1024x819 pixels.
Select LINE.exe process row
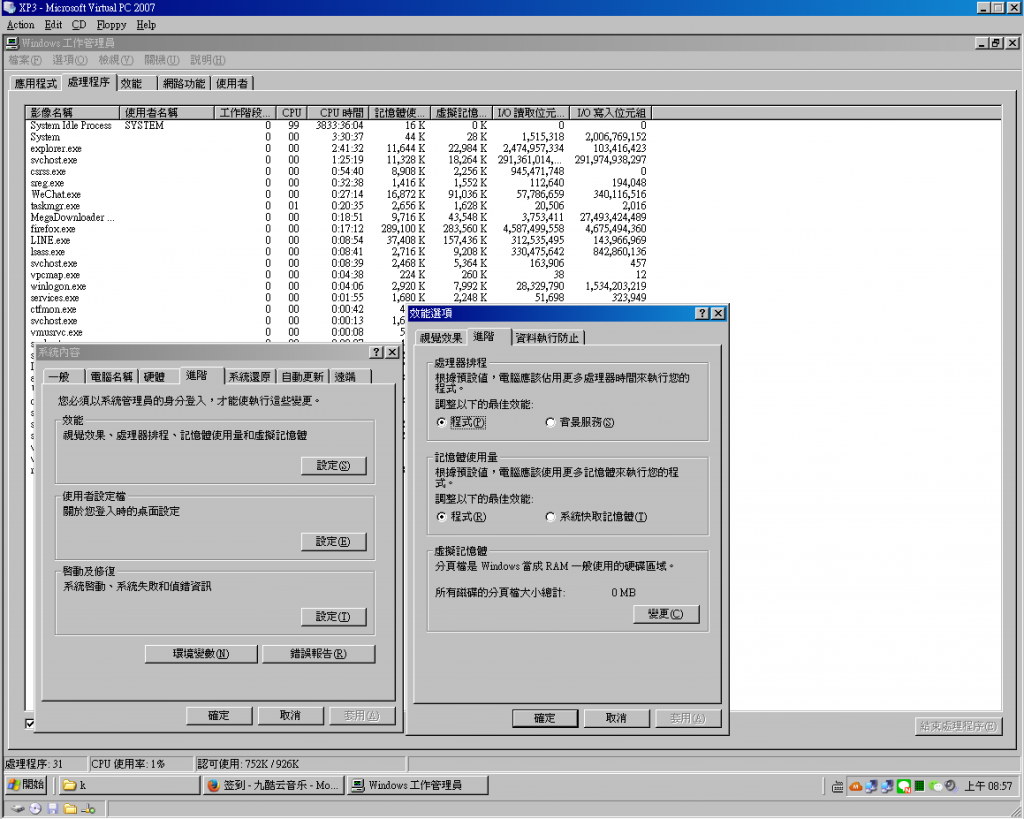pyautogui.click(x=338, y=240)
